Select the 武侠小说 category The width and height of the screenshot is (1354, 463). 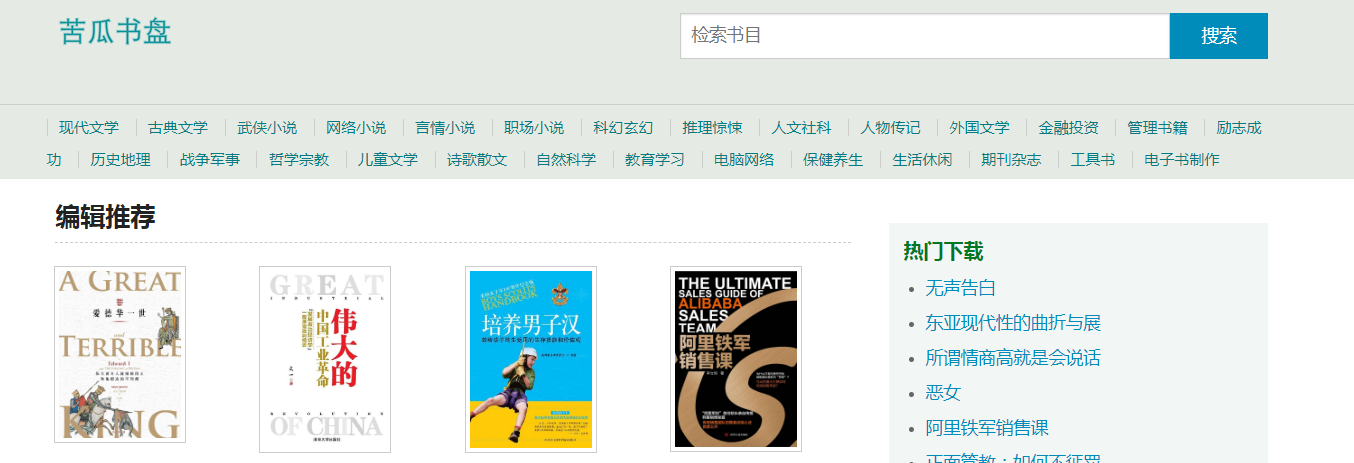click(267, 128)
